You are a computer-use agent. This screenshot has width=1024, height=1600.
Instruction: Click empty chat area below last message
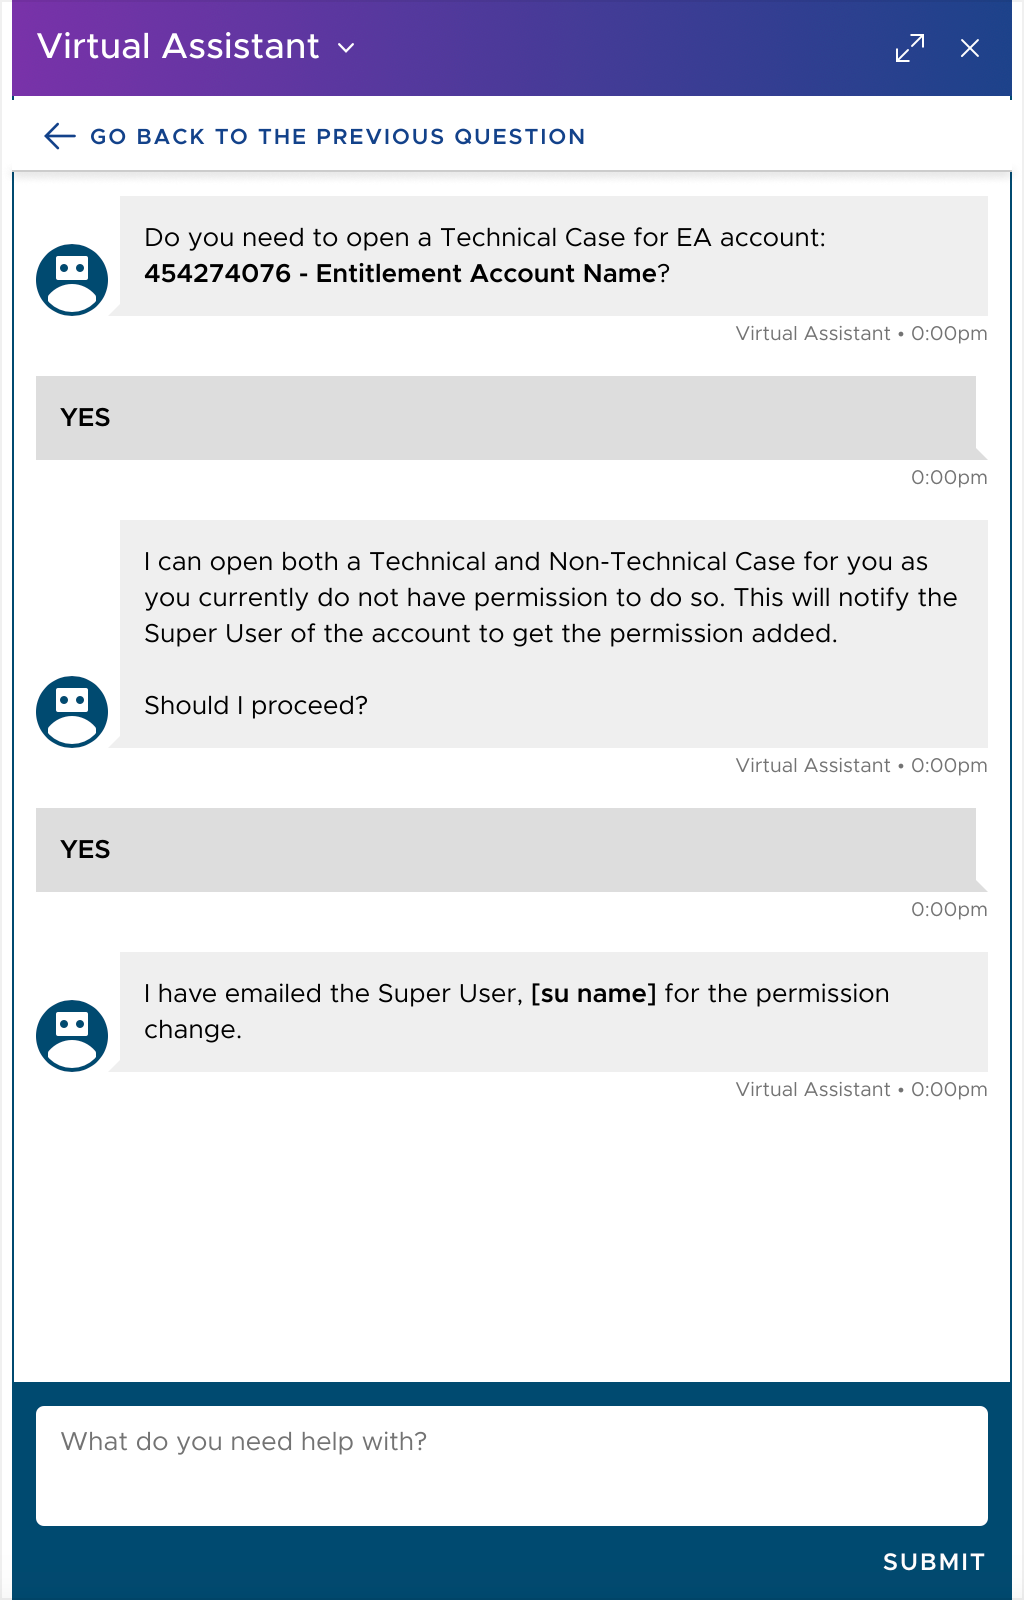512,1240
